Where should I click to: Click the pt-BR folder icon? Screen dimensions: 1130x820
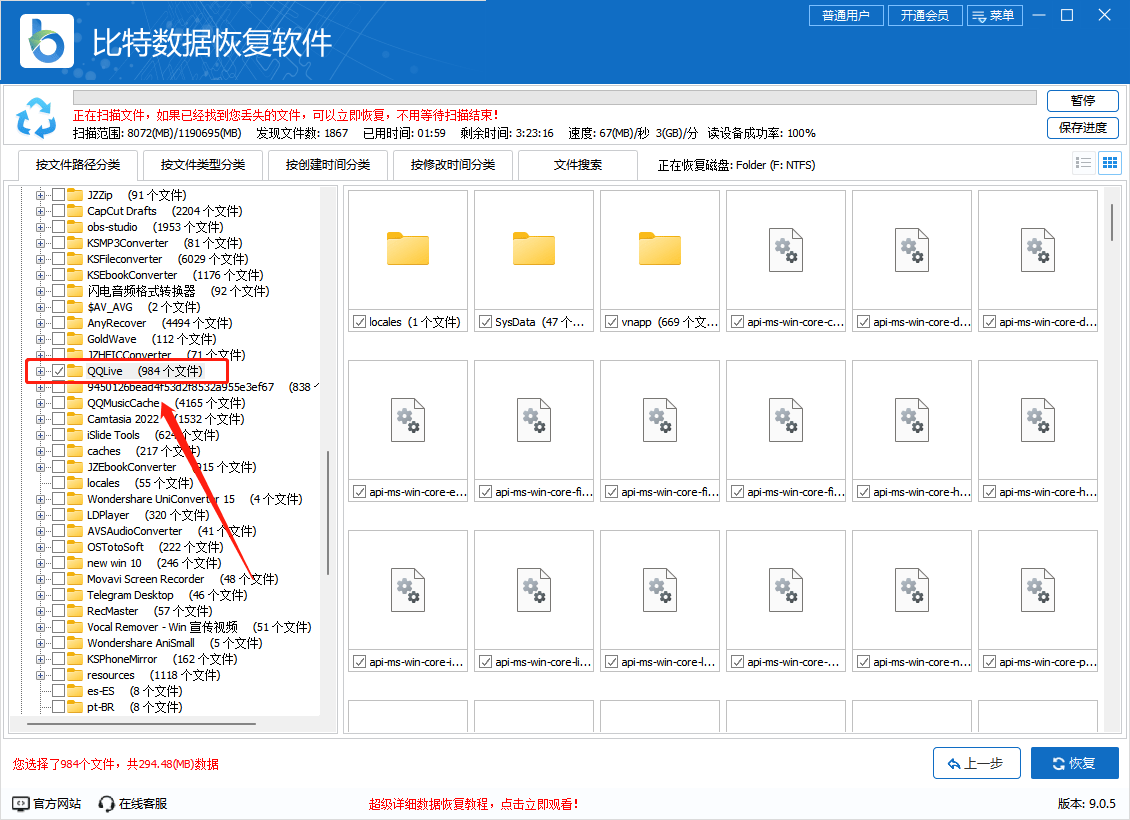[75, 707]
